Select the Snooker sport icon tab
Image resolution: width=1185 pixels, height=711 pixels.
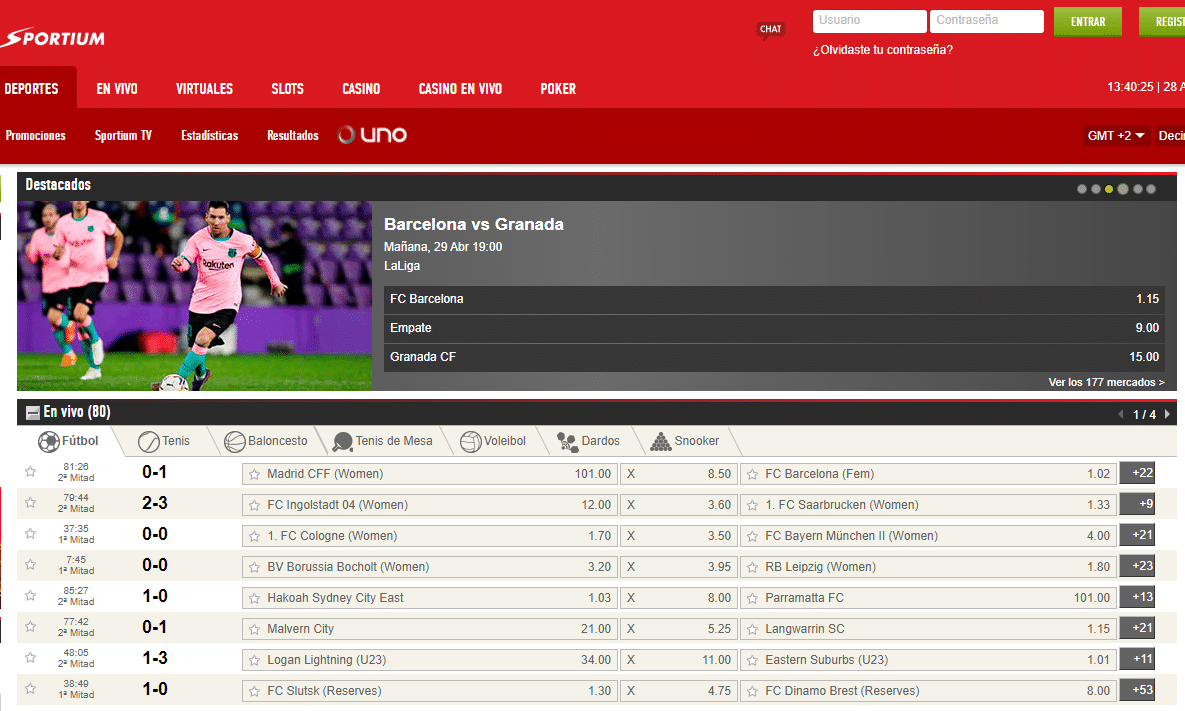pyautogui.click(x=684, y=441)
